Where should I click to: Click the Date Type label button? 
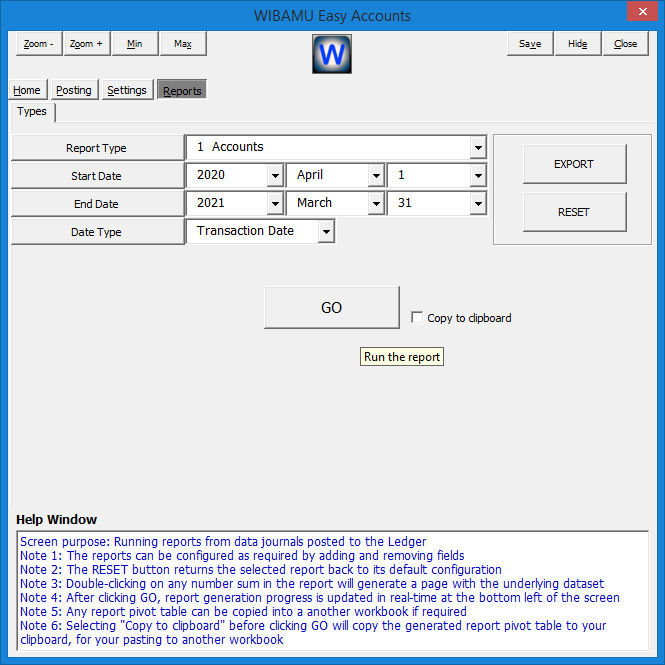[x=98, y=232]
